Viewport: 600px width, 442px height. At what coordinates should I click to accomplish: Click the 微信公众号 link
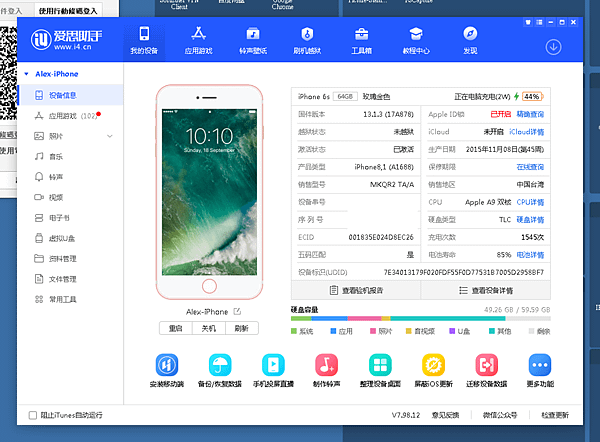500,415
